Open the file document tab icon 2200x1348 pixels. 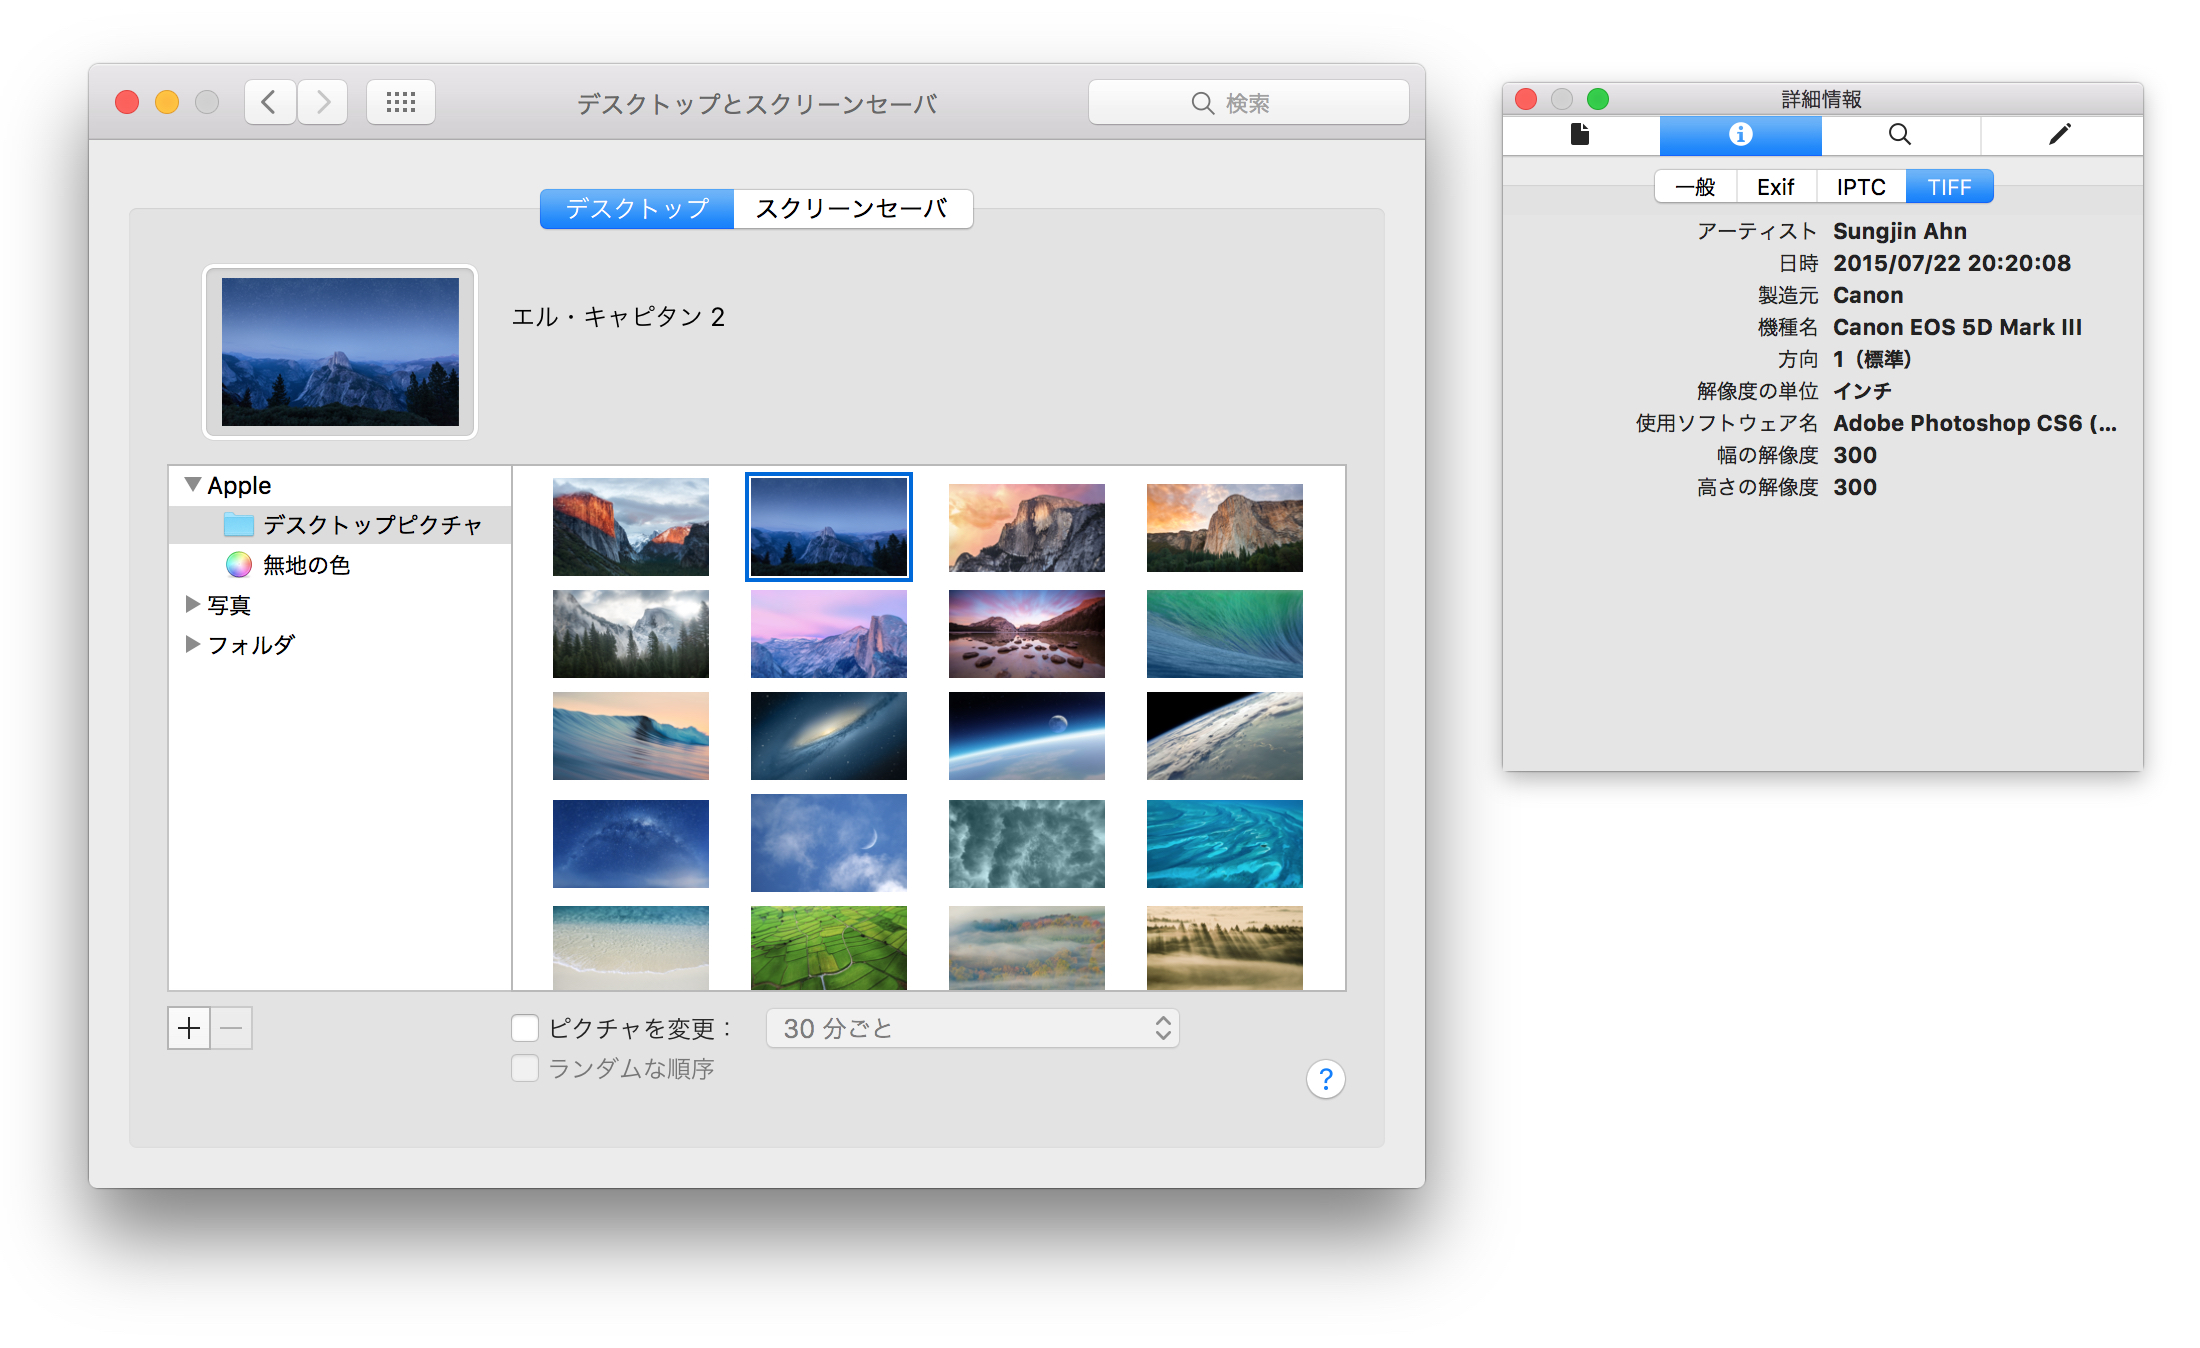click(1580, 135)
